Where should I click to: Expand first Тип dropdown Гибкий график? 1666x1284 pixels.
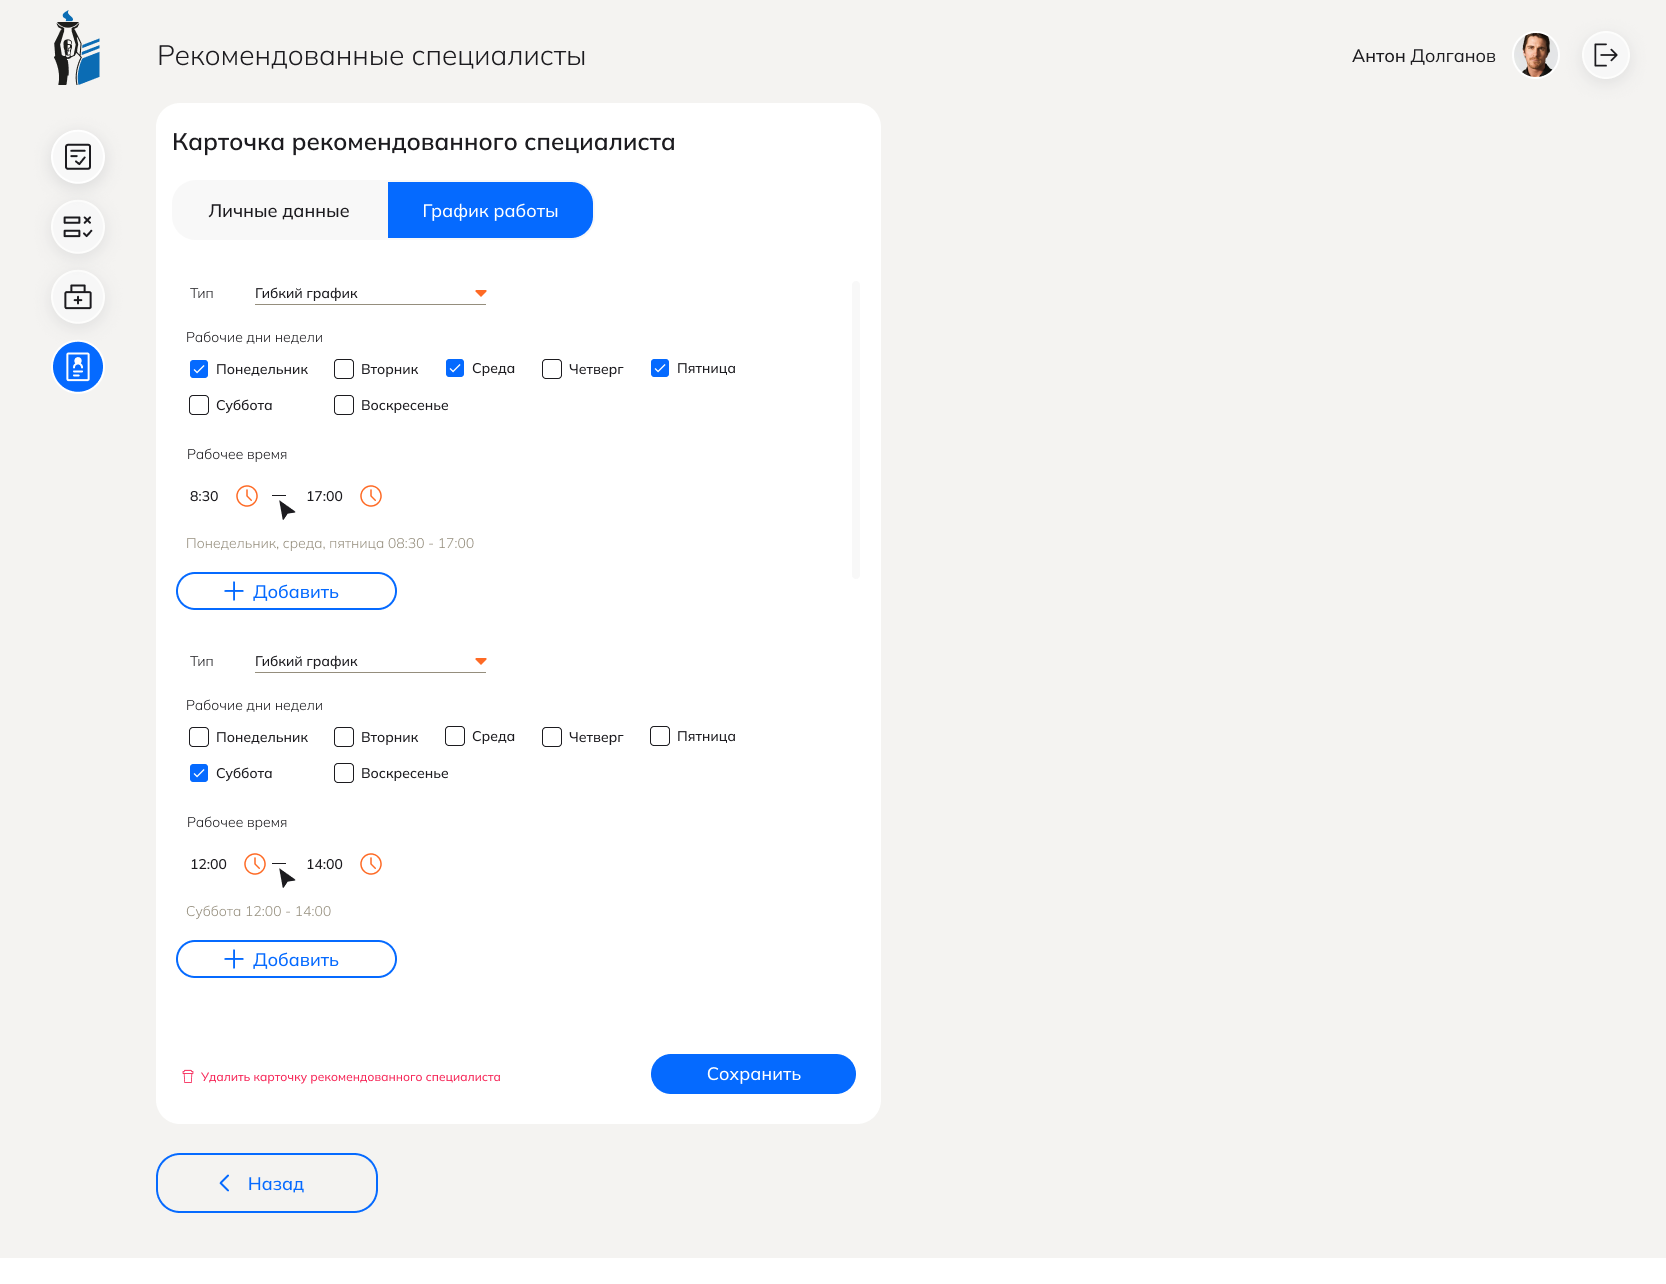pyautogui.click(x=370, y=293)
